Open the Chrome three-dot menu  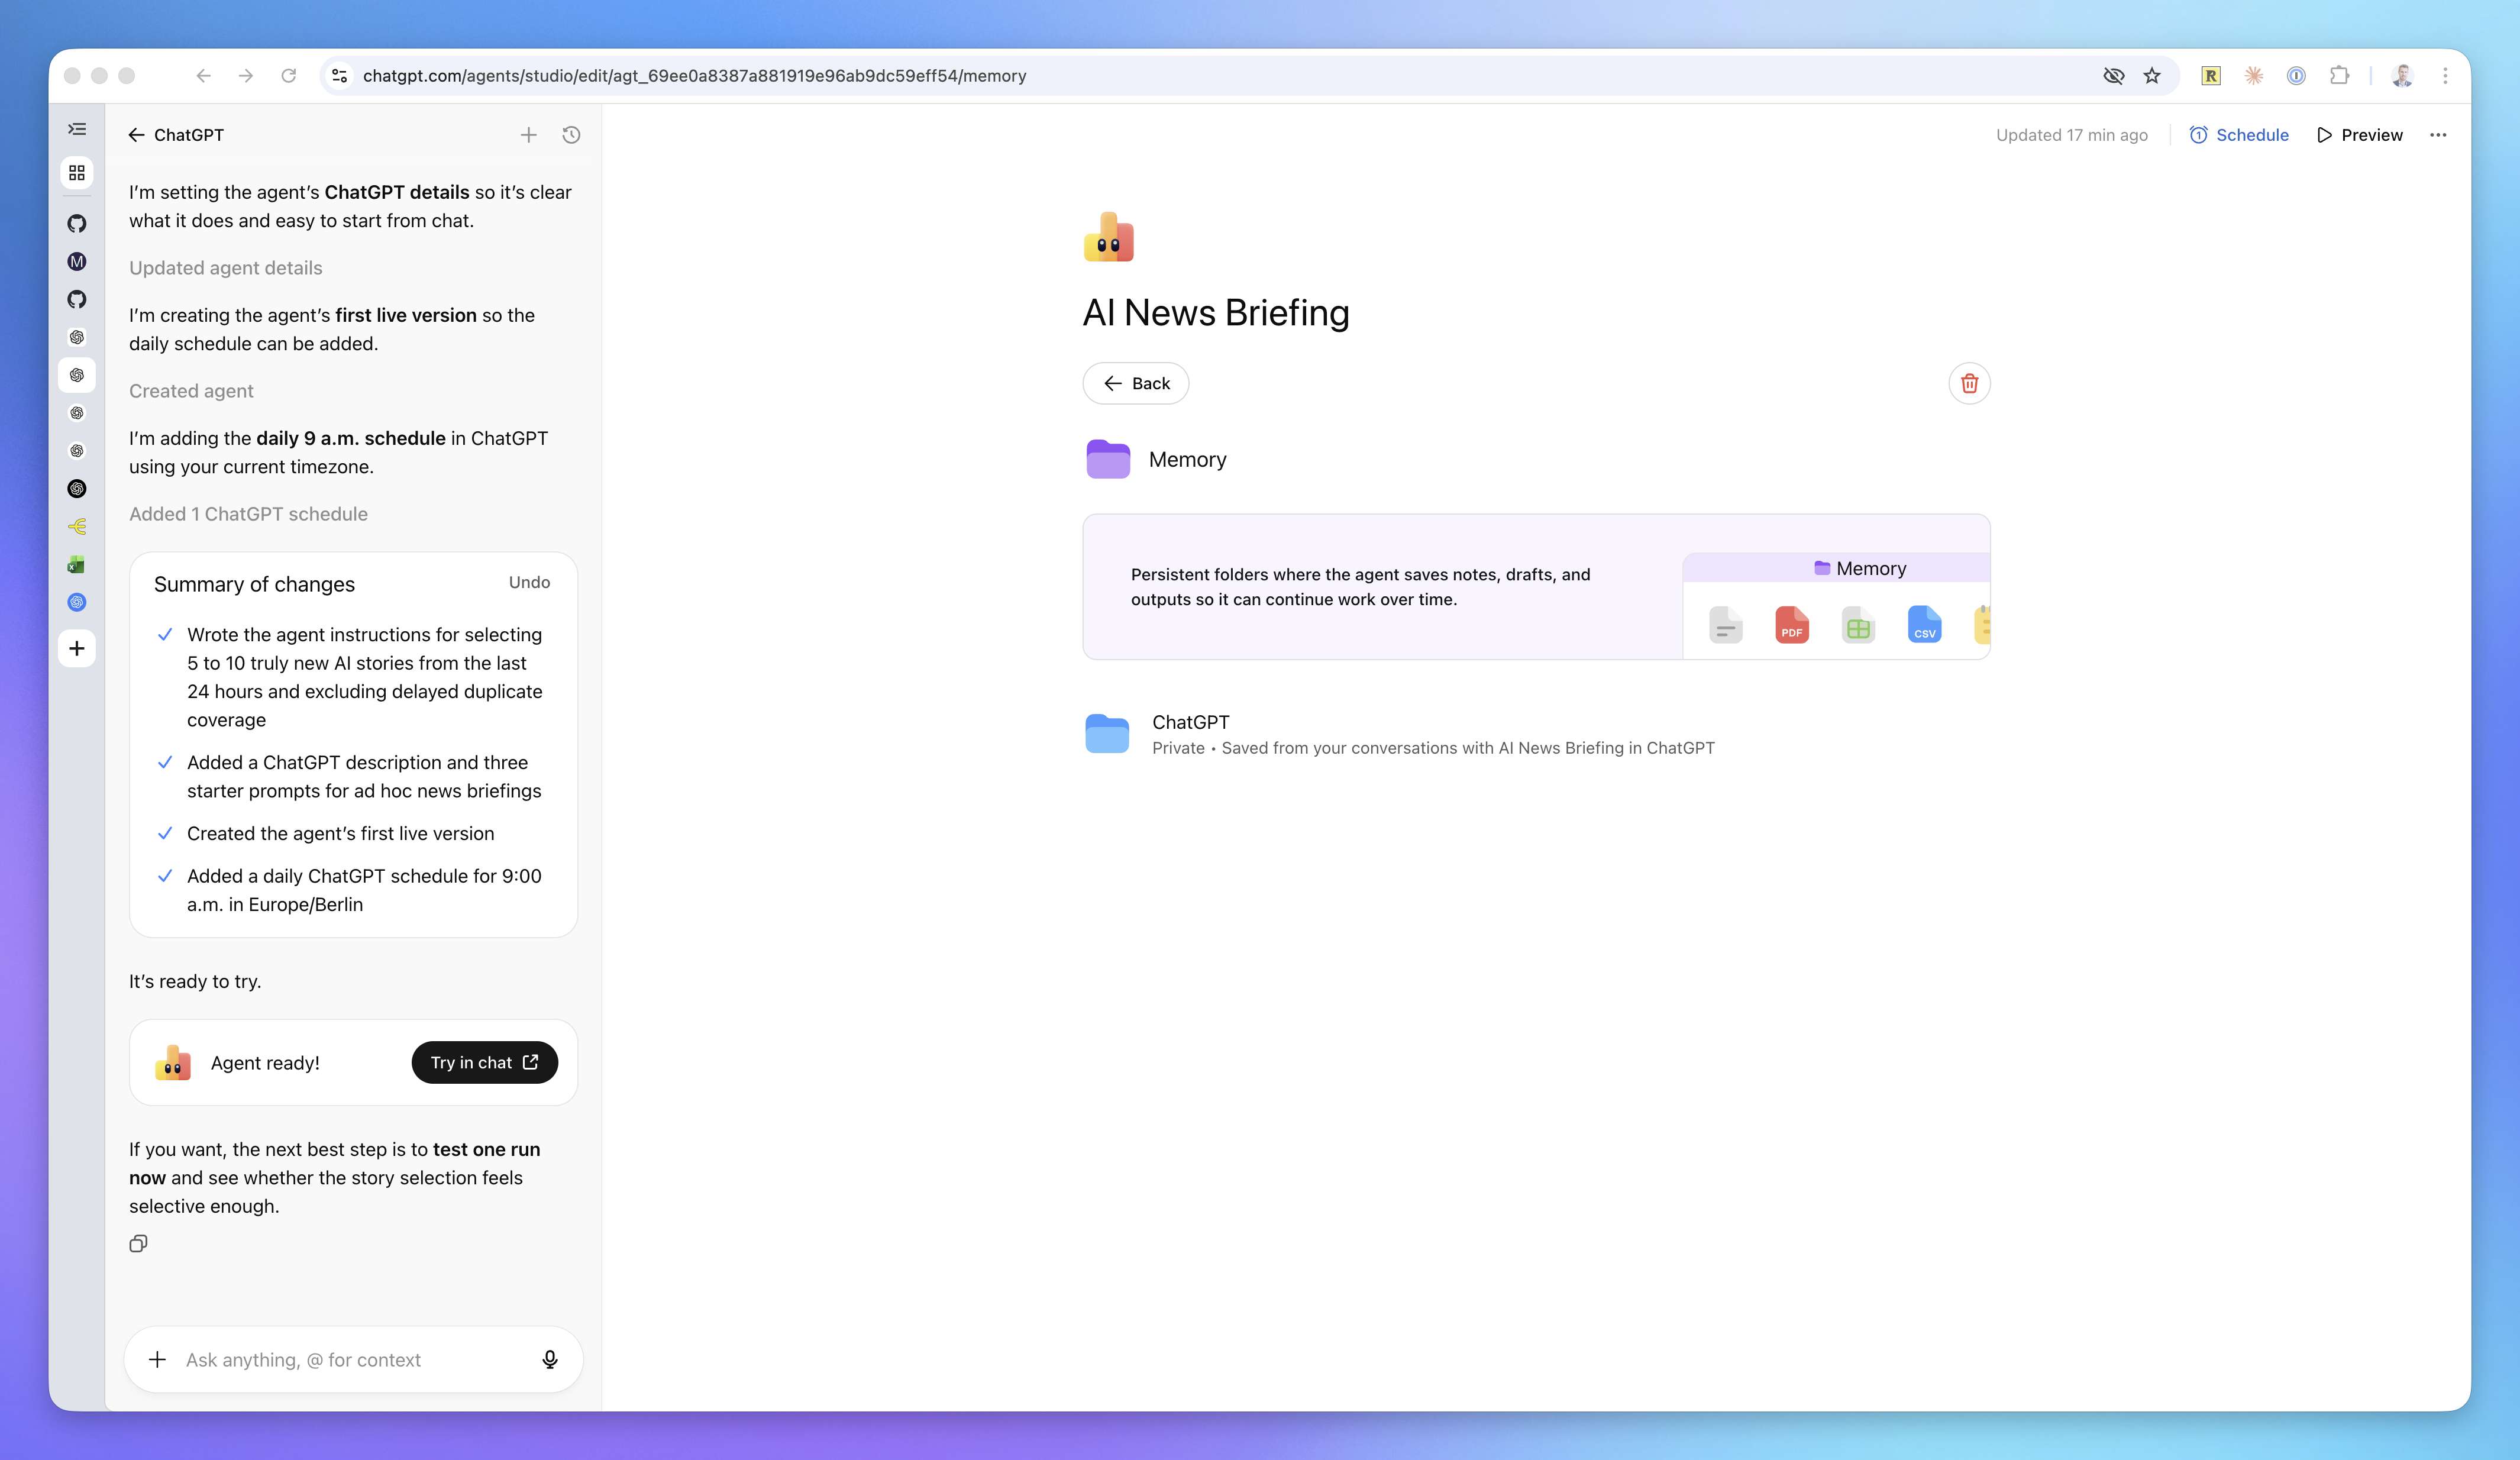[2445, 75]
